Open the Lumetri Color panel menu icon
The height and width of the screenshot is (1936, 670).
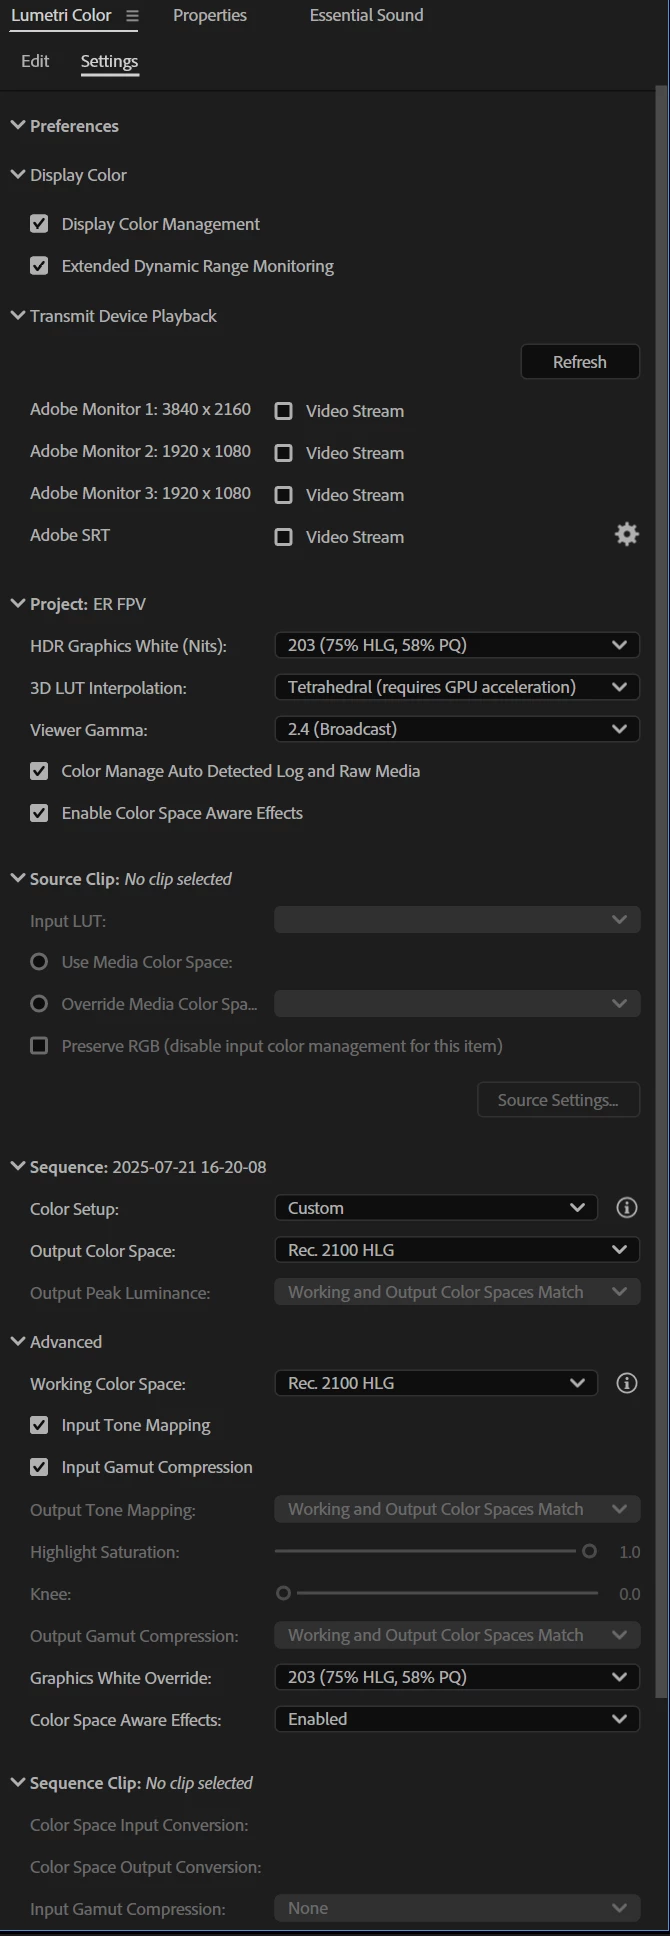pyautogui.click(x=132, y=16)
